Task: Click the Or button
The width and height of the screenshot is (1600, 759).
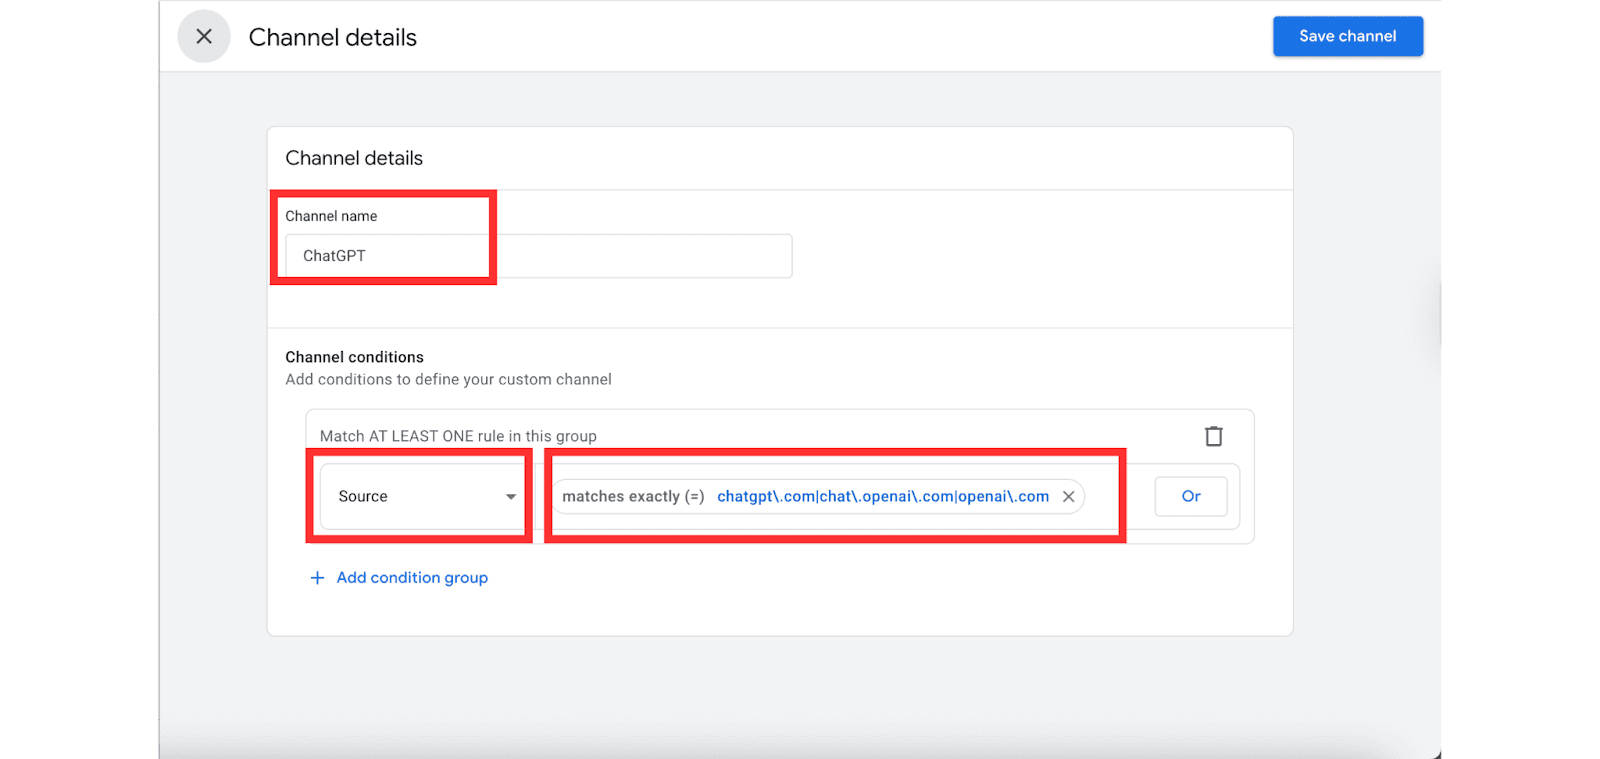Action: pyautogui.click(x=1190, y=496)
